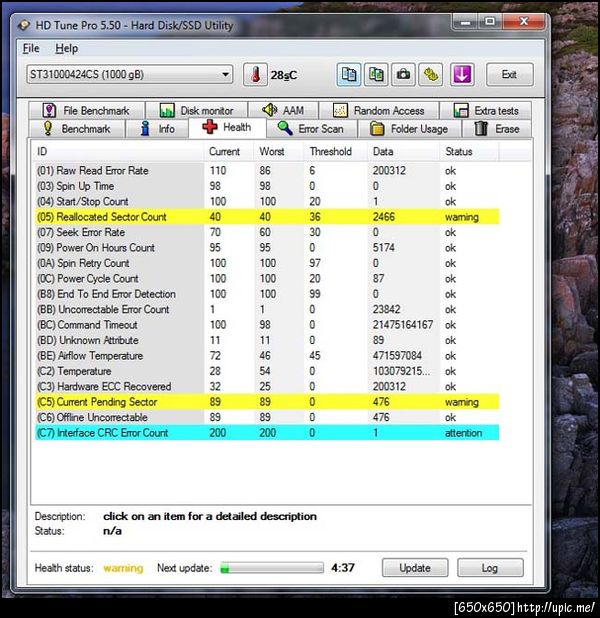Viewport: 600px width, 618px height.
Task: Select the Spin Up Time row
Action: point(267,186)
